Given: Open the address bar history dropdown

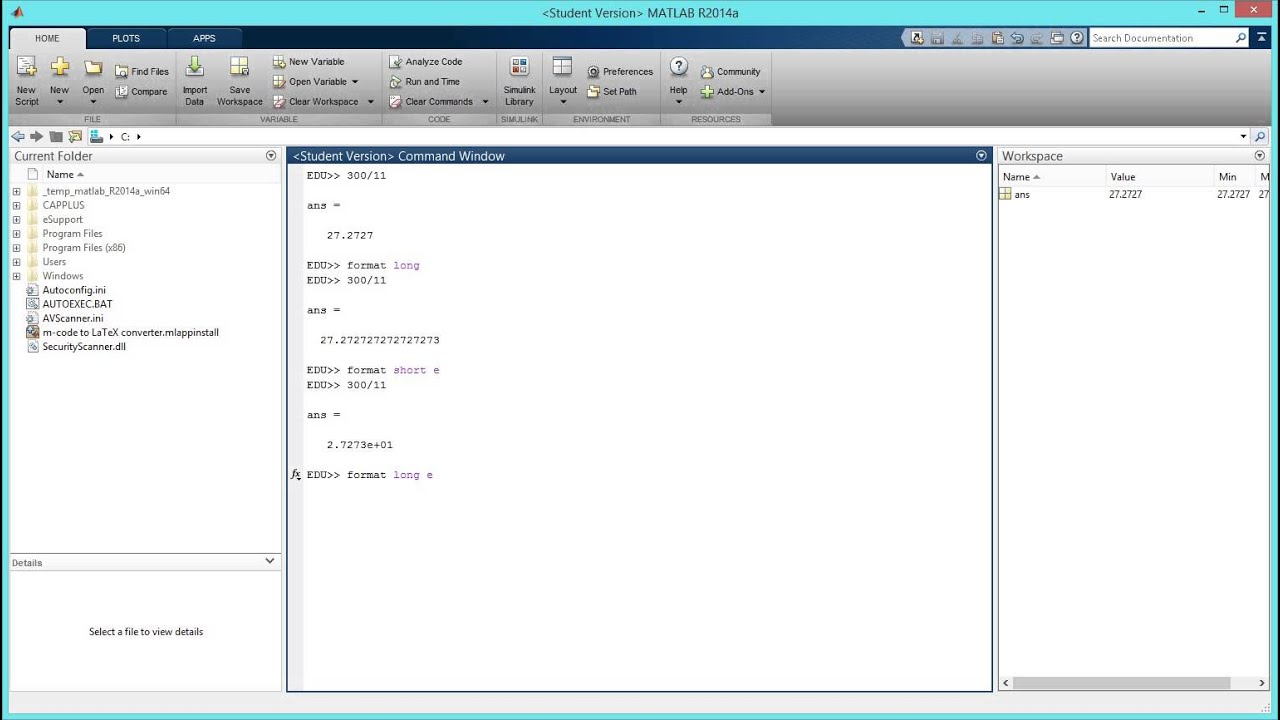Looking at the screenshot, I should point(1243,136).
